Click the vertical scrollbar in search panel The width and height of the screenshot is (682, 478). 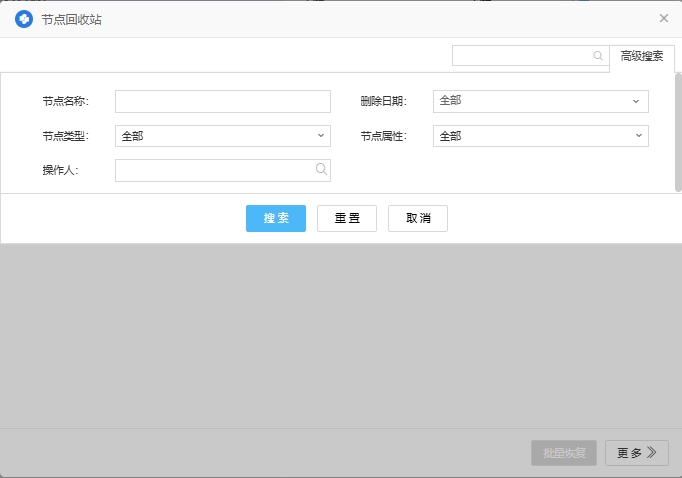(x=678, y=130)
